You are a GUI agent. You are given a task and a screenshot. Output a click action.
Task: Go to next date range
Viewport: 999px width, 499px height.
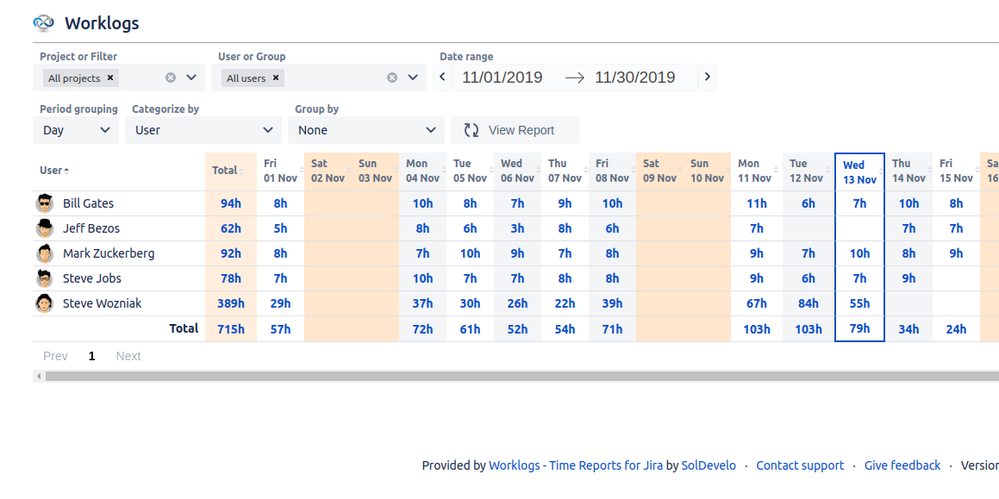(707, 78)
